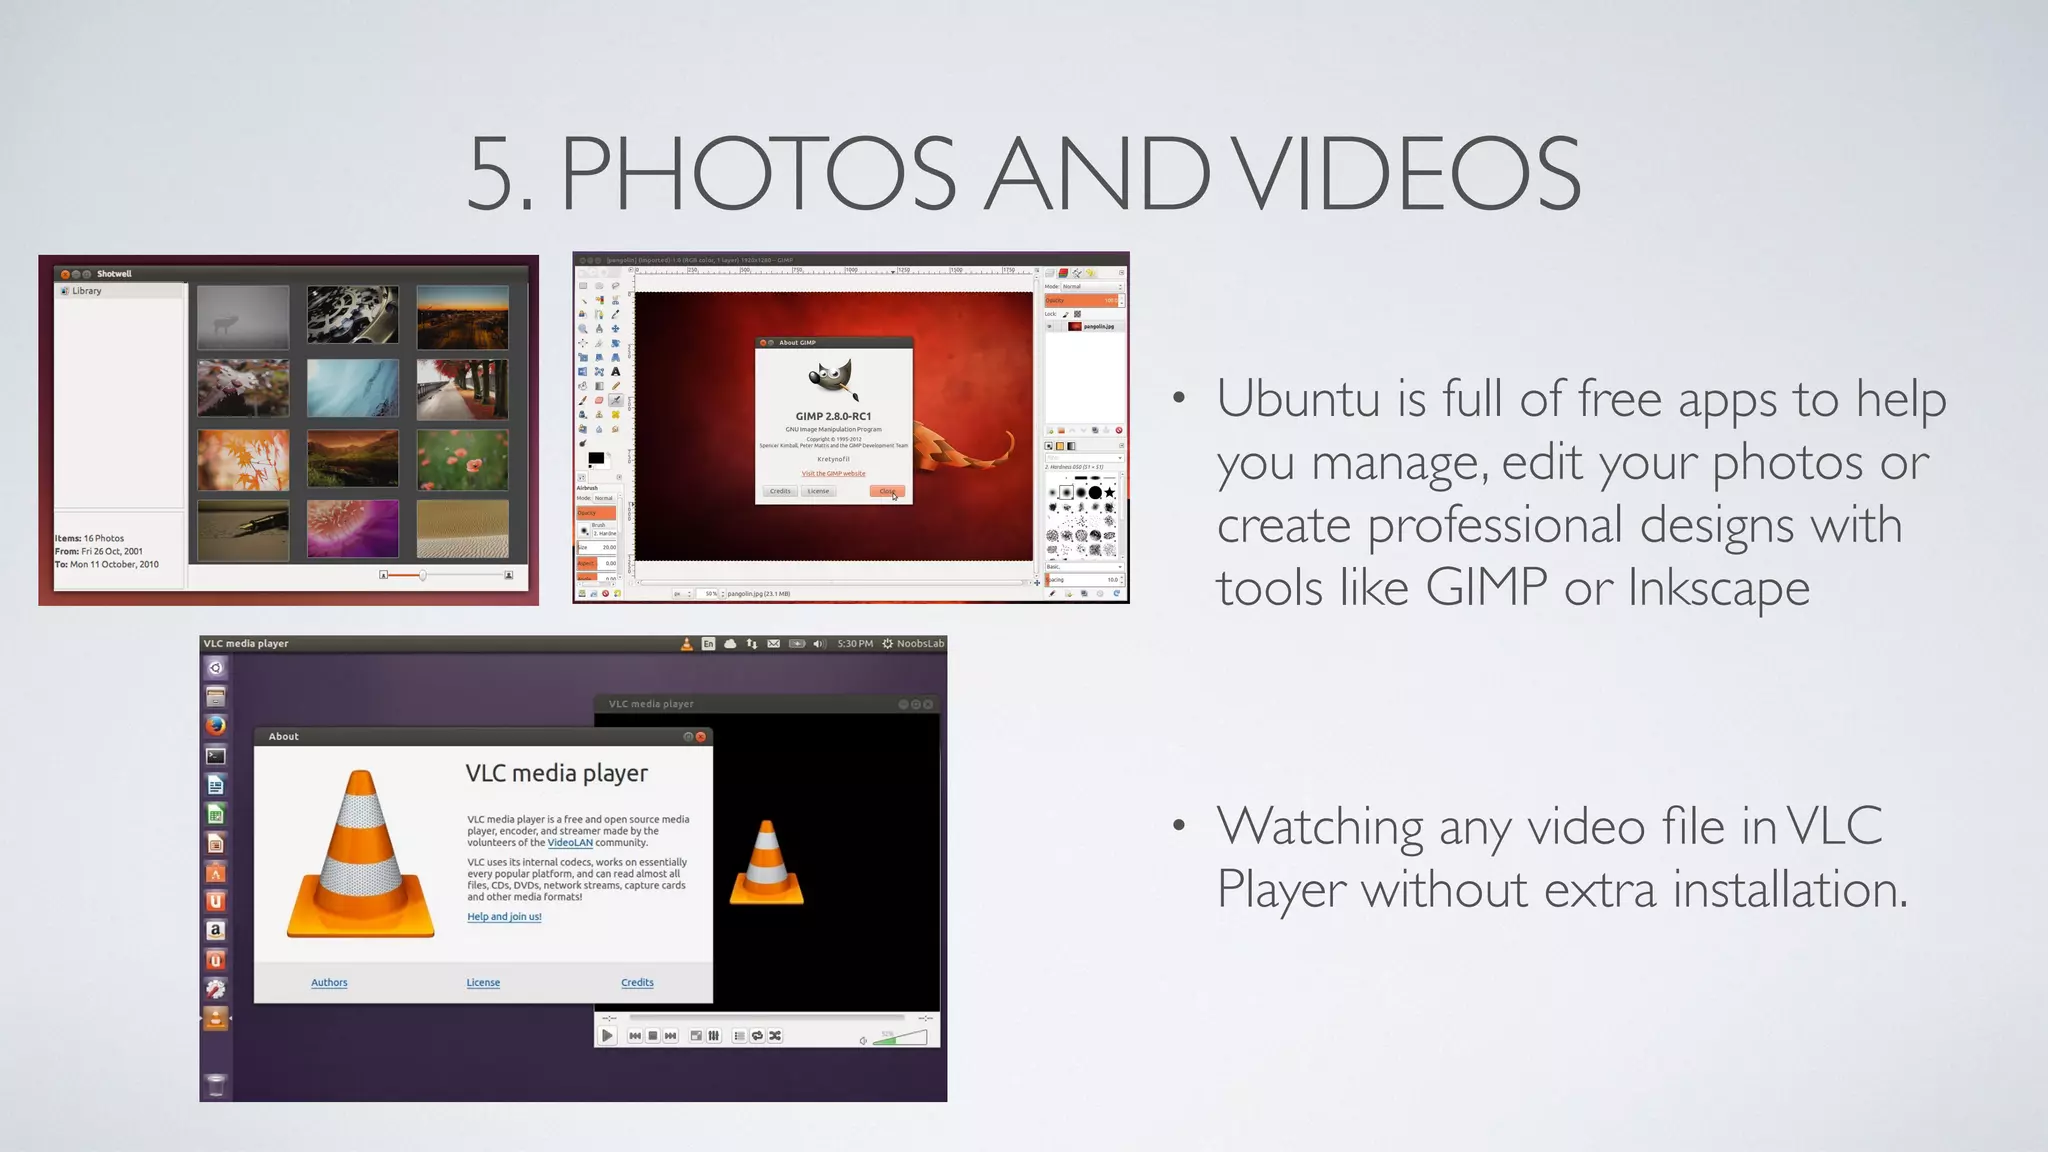This screenshot has height=1152, width=2048.
Task: Click VLC cone indicator in top panel
Action: (686, 644)
